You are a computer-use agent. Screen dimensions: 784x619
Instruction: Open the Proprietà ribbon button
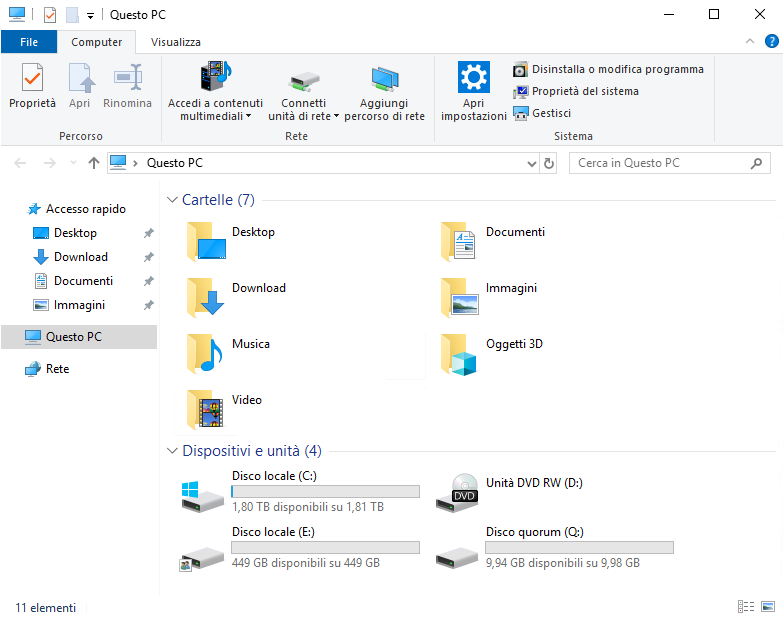coord(32,86)
